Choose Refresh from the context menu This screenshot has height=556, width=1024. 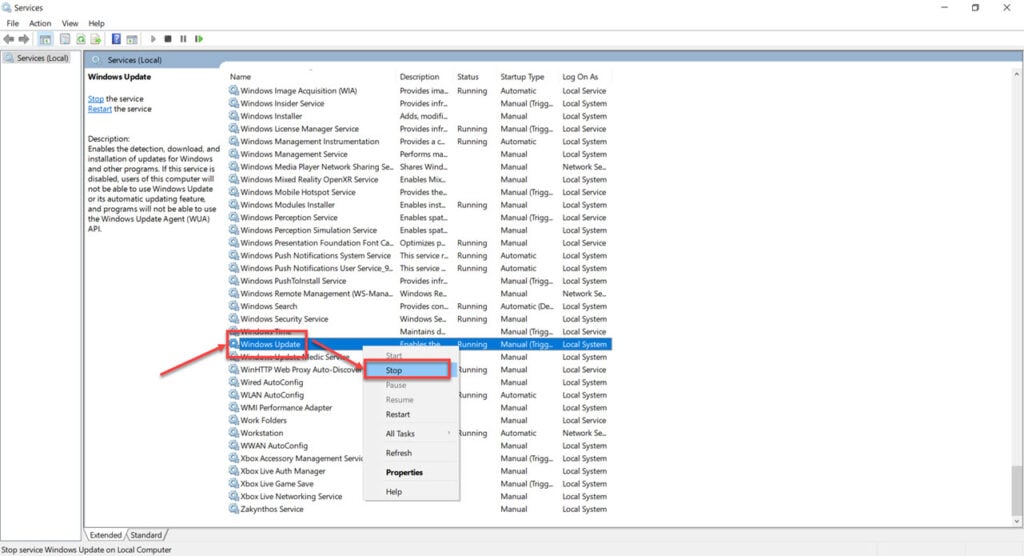click(411, 453)
